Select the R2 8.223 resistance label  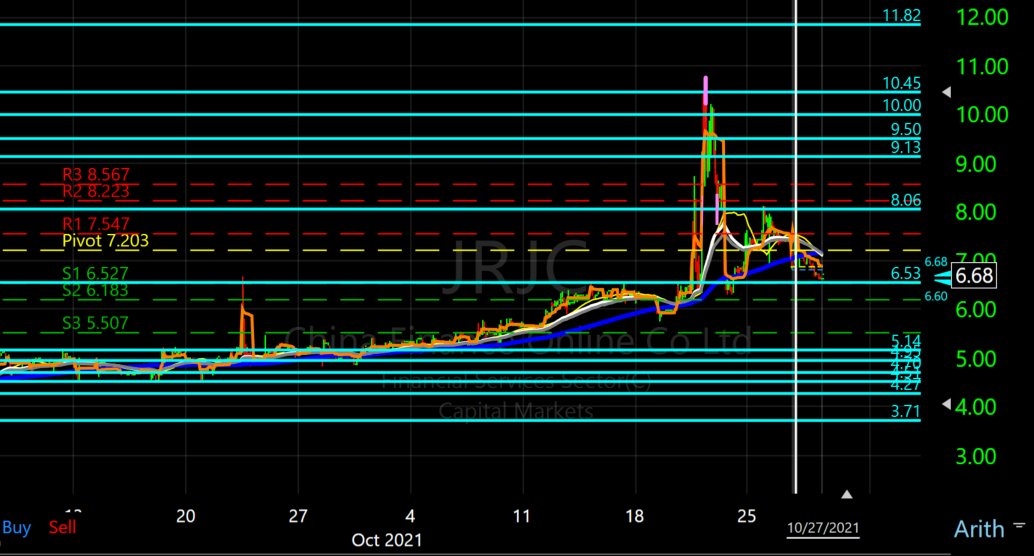coord(96,191)
